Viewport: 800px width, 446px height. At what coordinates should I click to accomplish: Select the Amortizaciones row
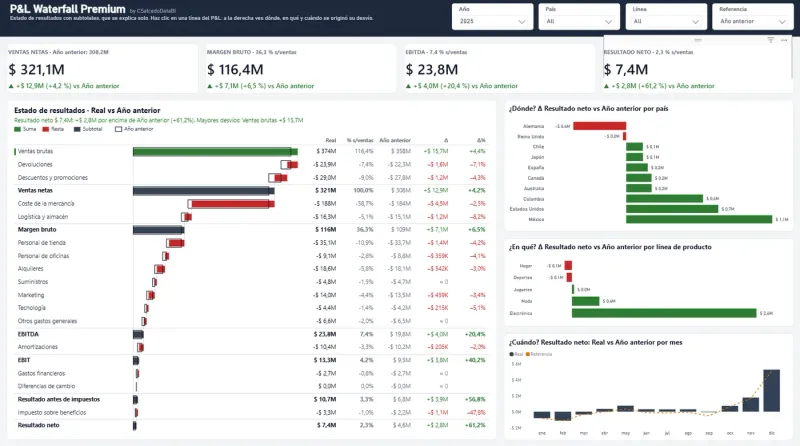(x=250, y=347)
